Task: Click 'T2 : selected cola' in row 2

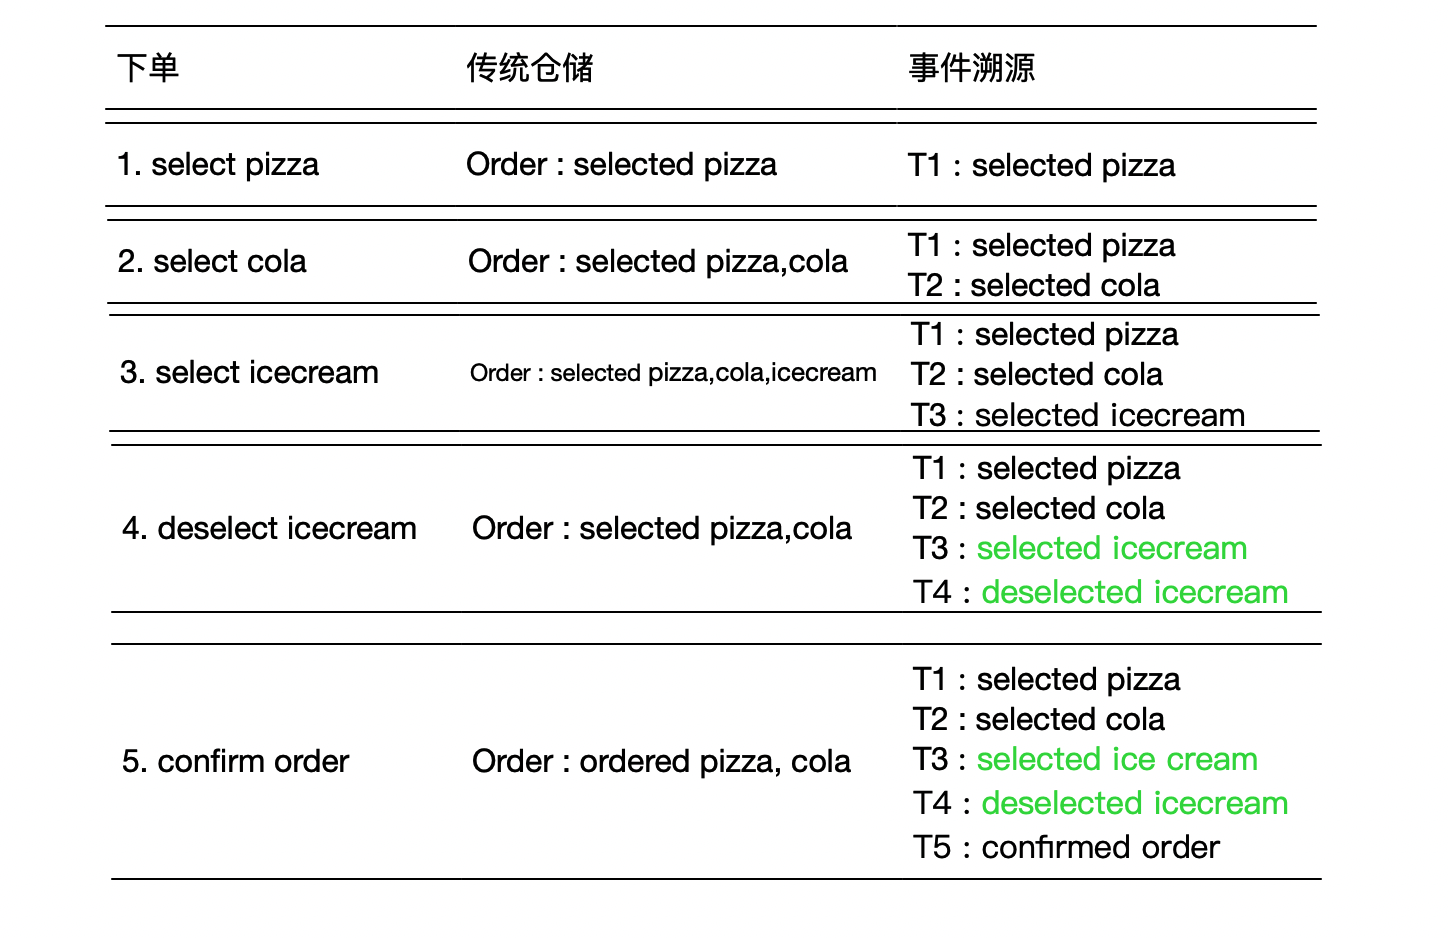Action: (x=1034, y=285)
